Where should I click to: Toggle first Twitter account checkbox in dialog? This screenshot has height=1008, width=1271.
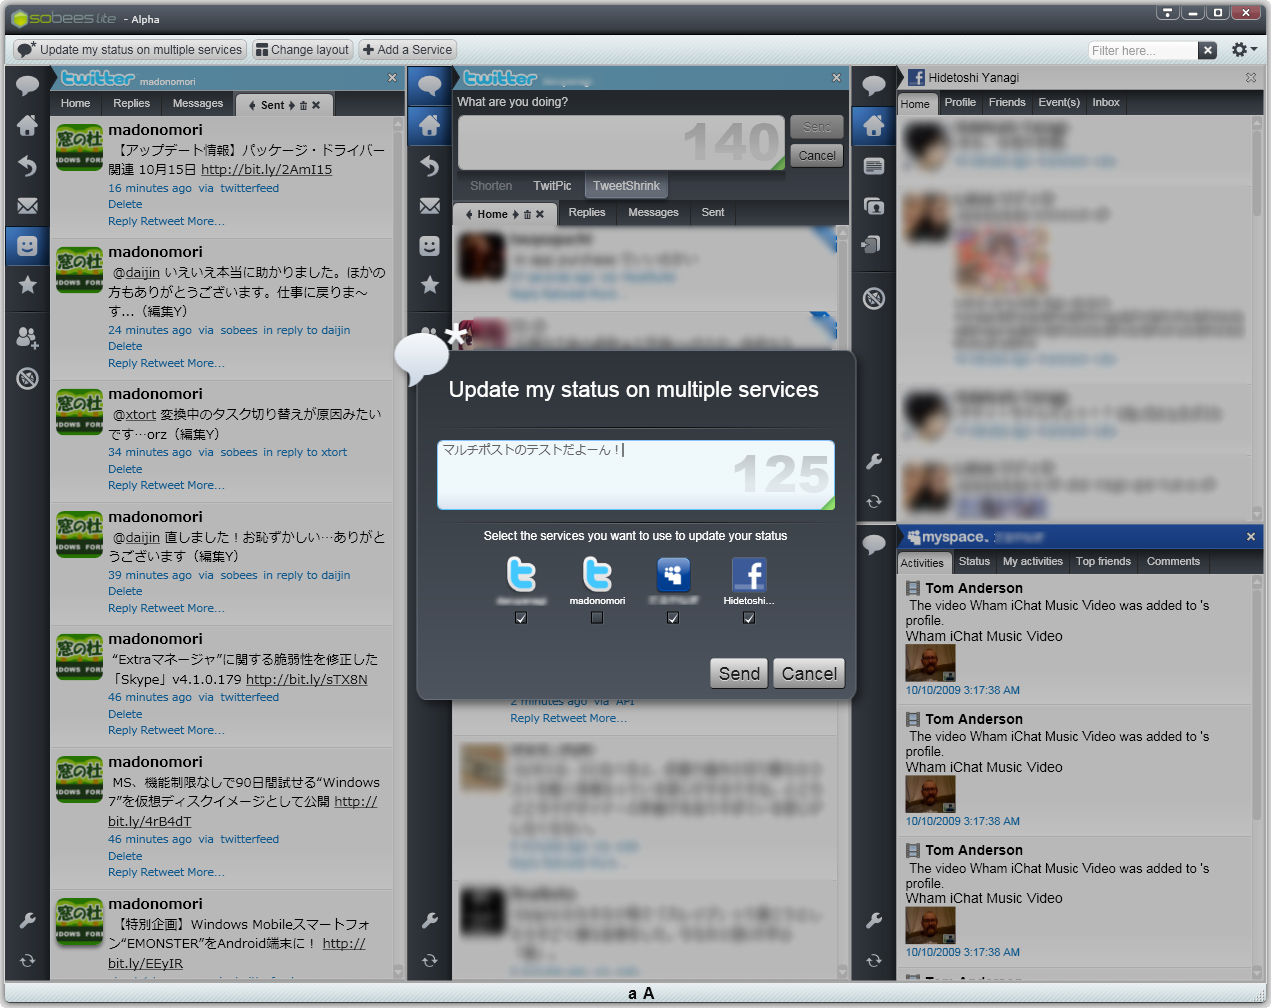520,618
